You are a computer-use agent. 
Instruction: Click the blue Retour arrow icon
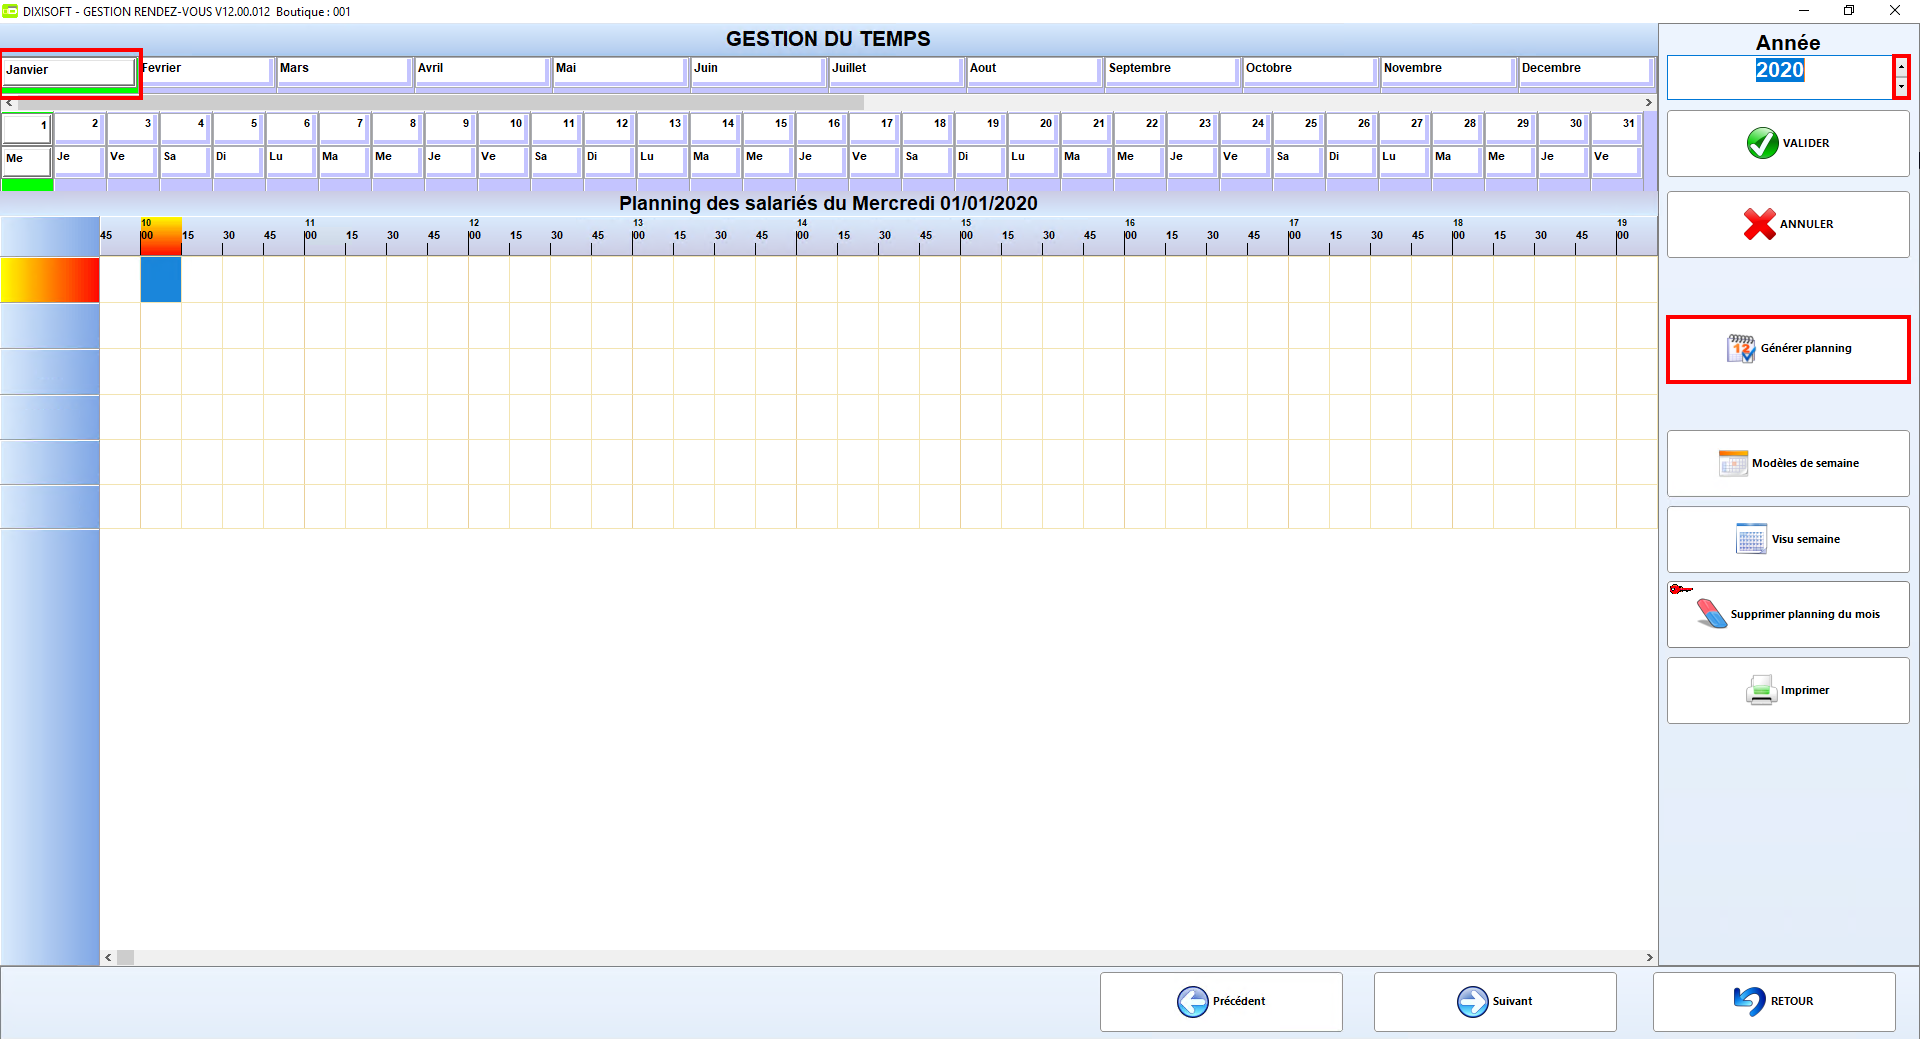(1750, 1001)
